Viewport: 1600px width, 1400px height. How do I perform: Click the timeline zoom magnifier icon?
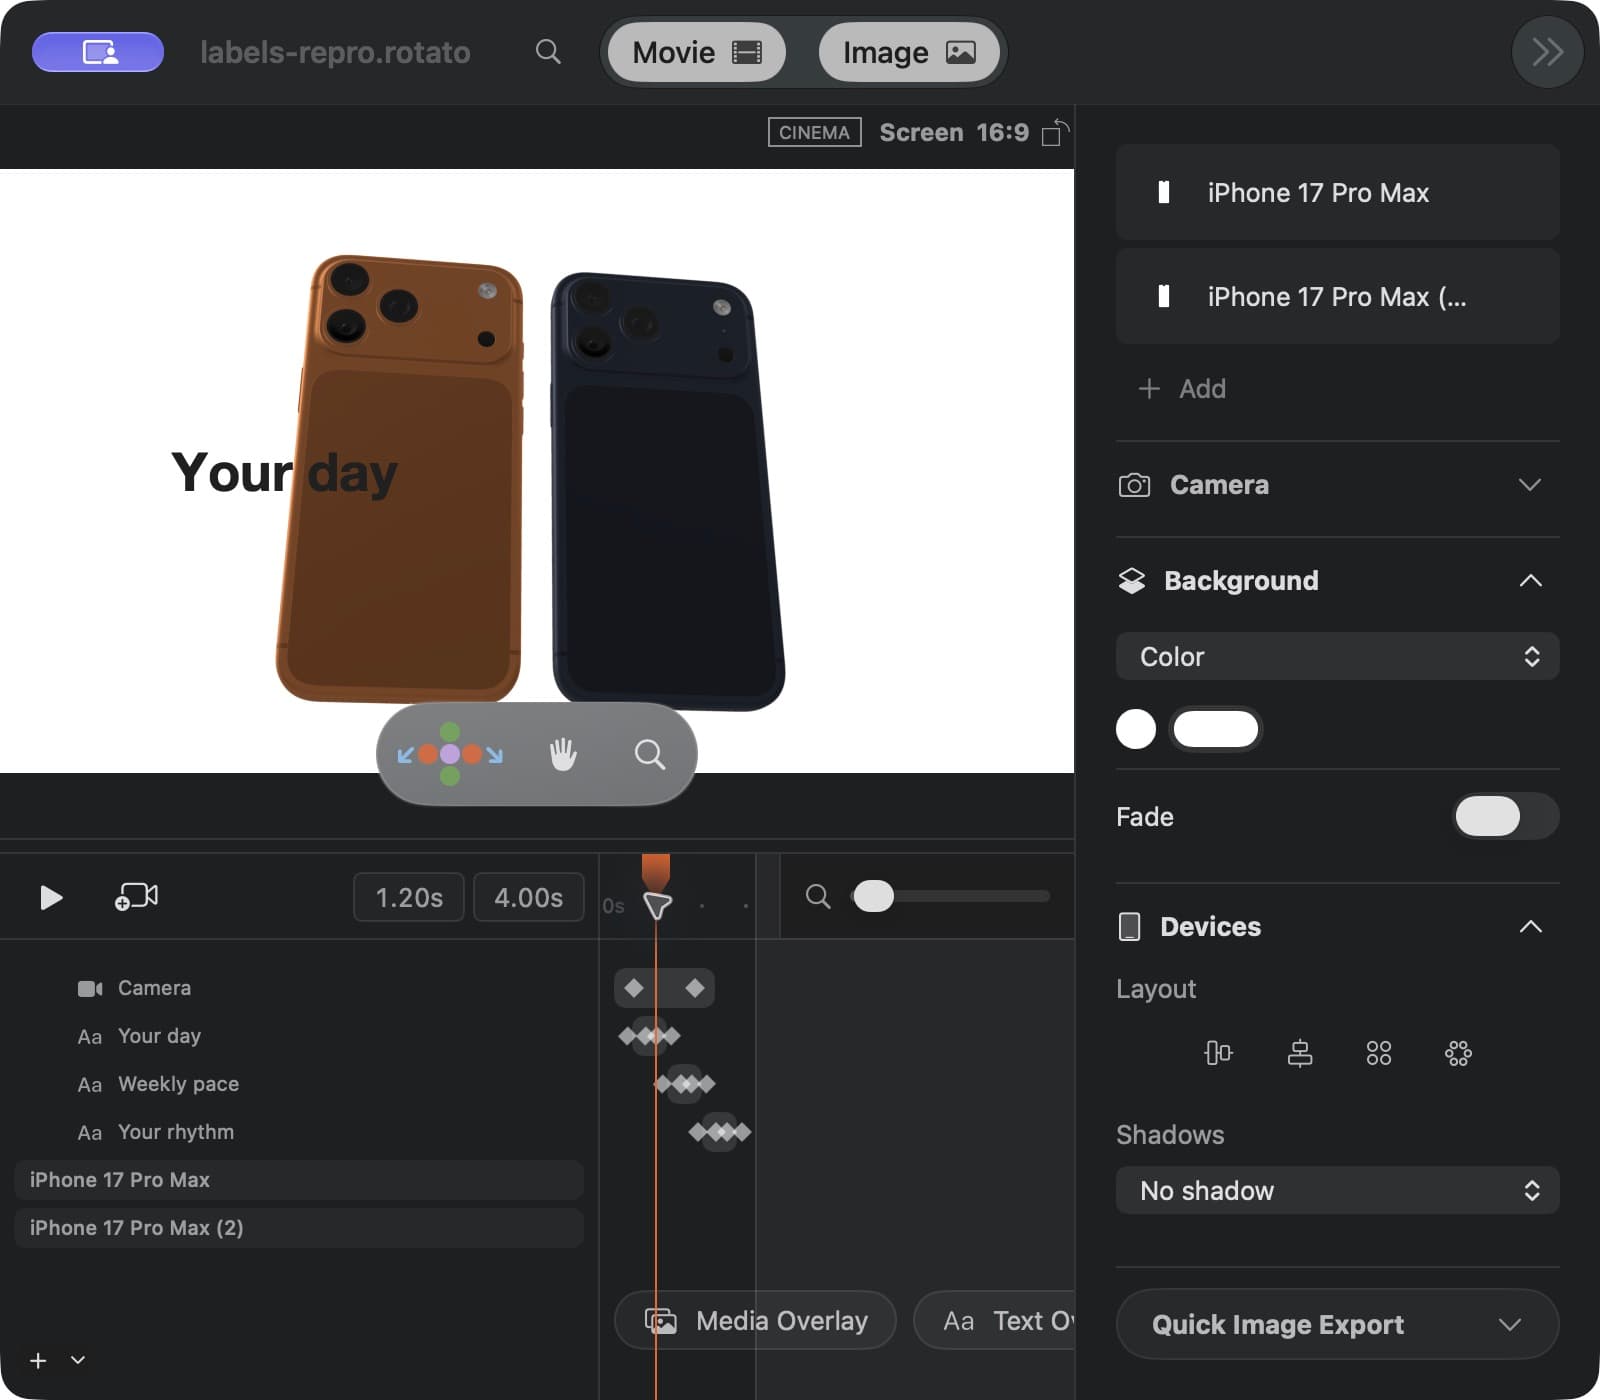click(x=818, y=897)
